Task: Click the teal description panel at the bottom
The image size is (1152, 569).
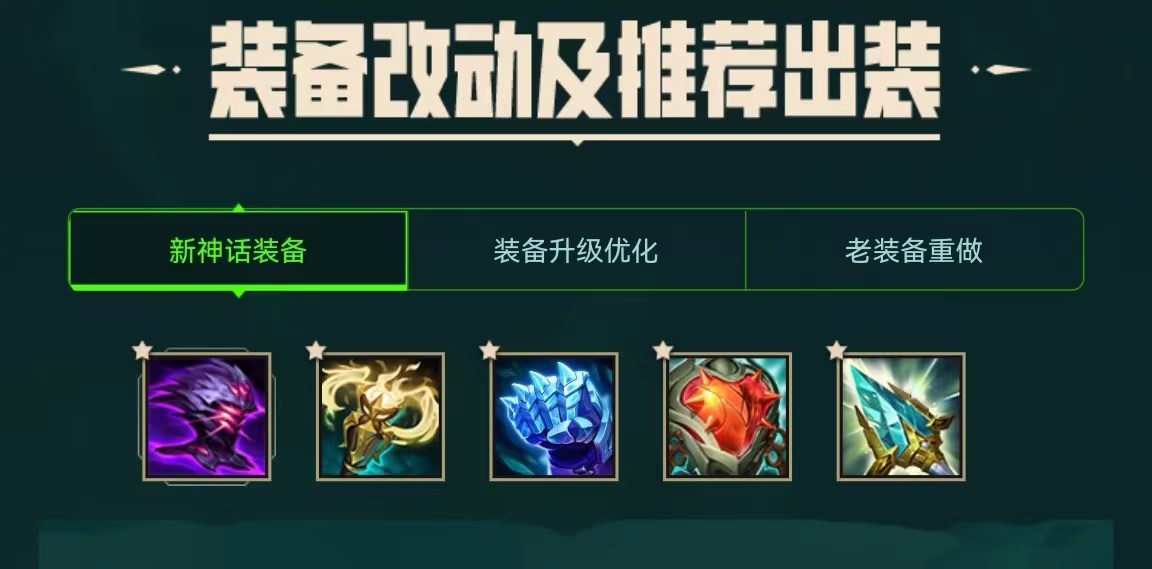Action: pyautogui.click(x=576, y=545)
